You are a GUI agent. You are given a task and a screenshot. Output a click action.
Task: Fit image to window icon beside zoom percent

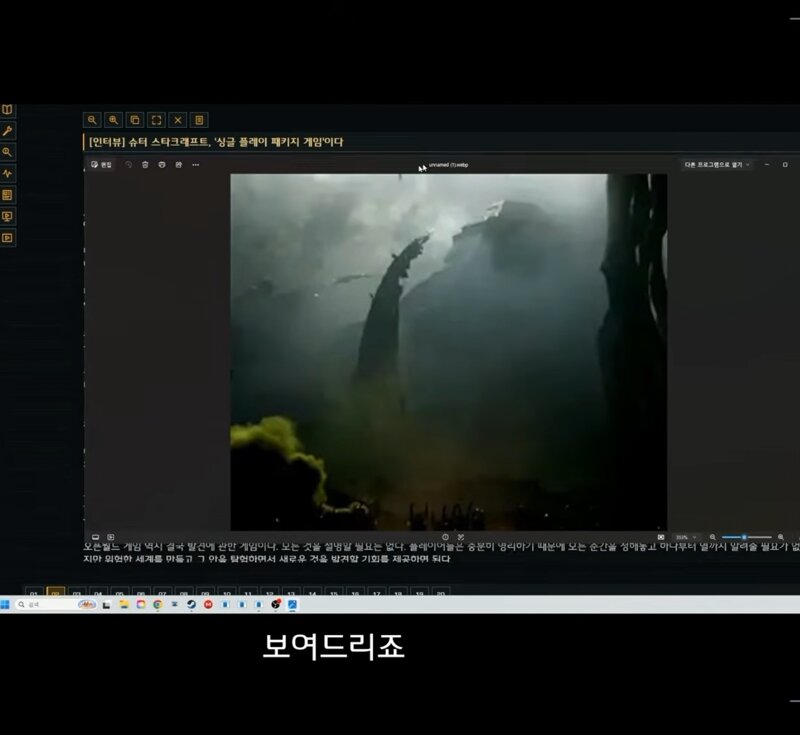click(661, 537)
